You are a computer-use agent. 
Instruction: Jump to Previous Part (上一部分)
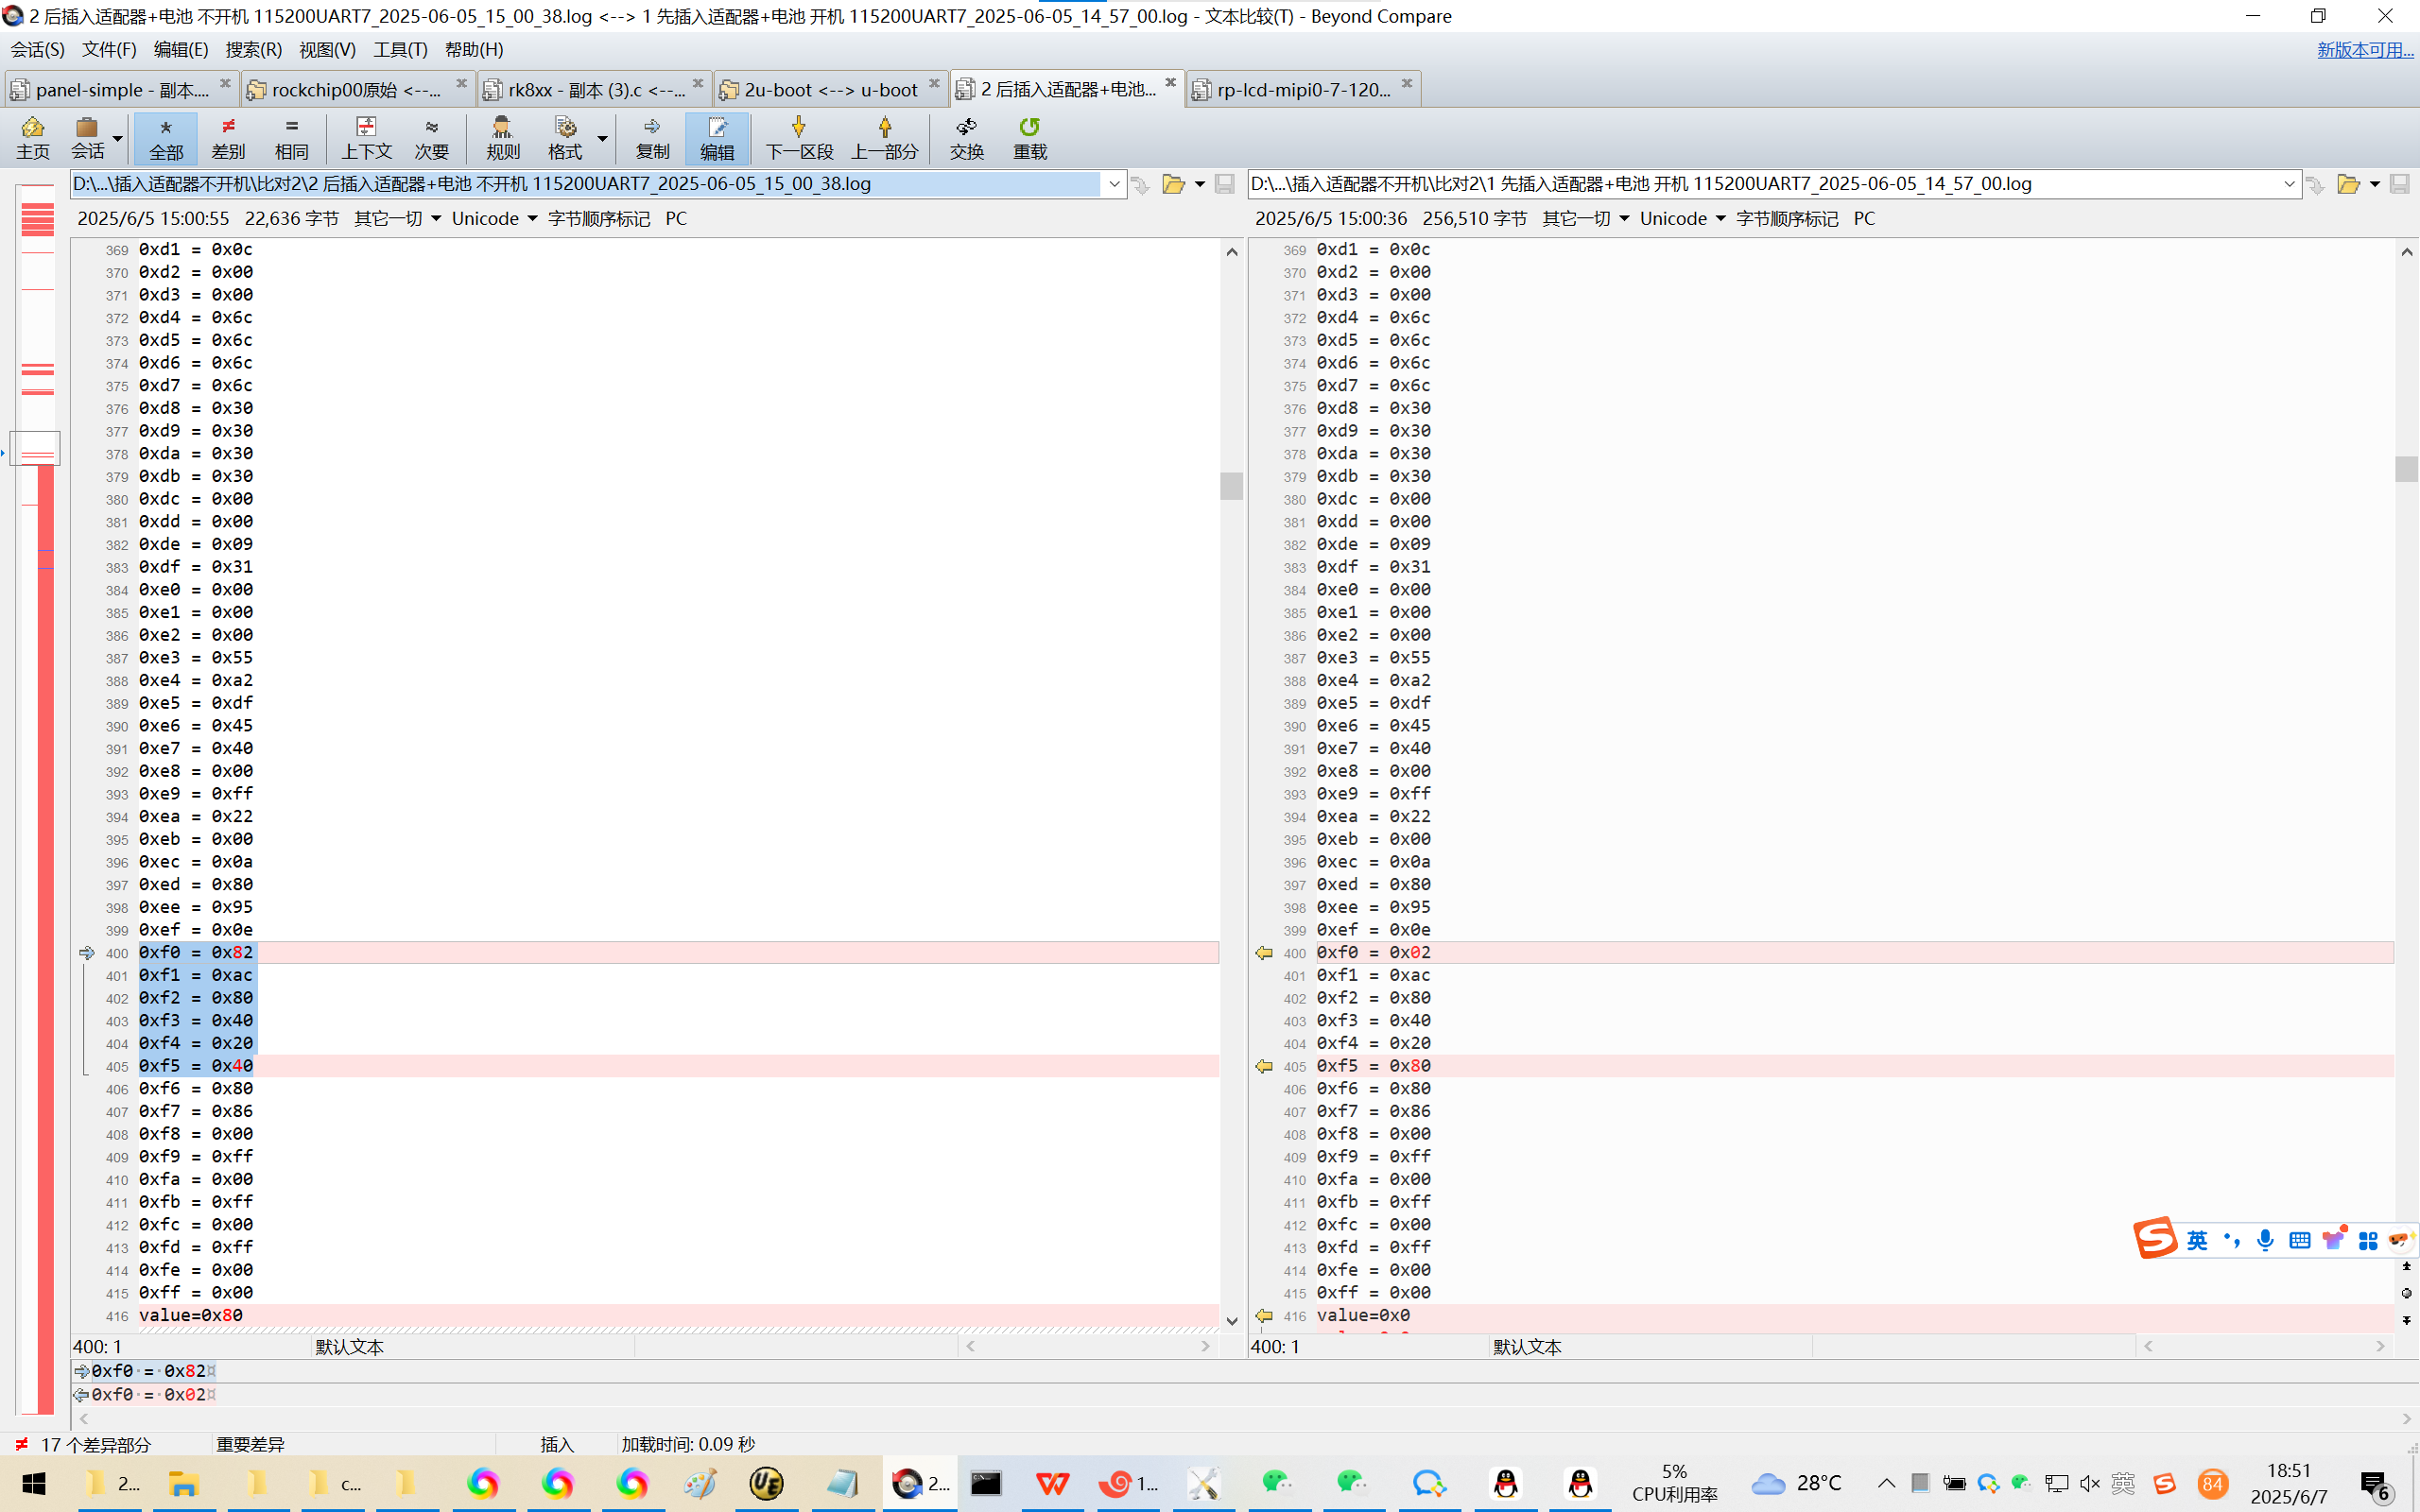pos(884,138)
